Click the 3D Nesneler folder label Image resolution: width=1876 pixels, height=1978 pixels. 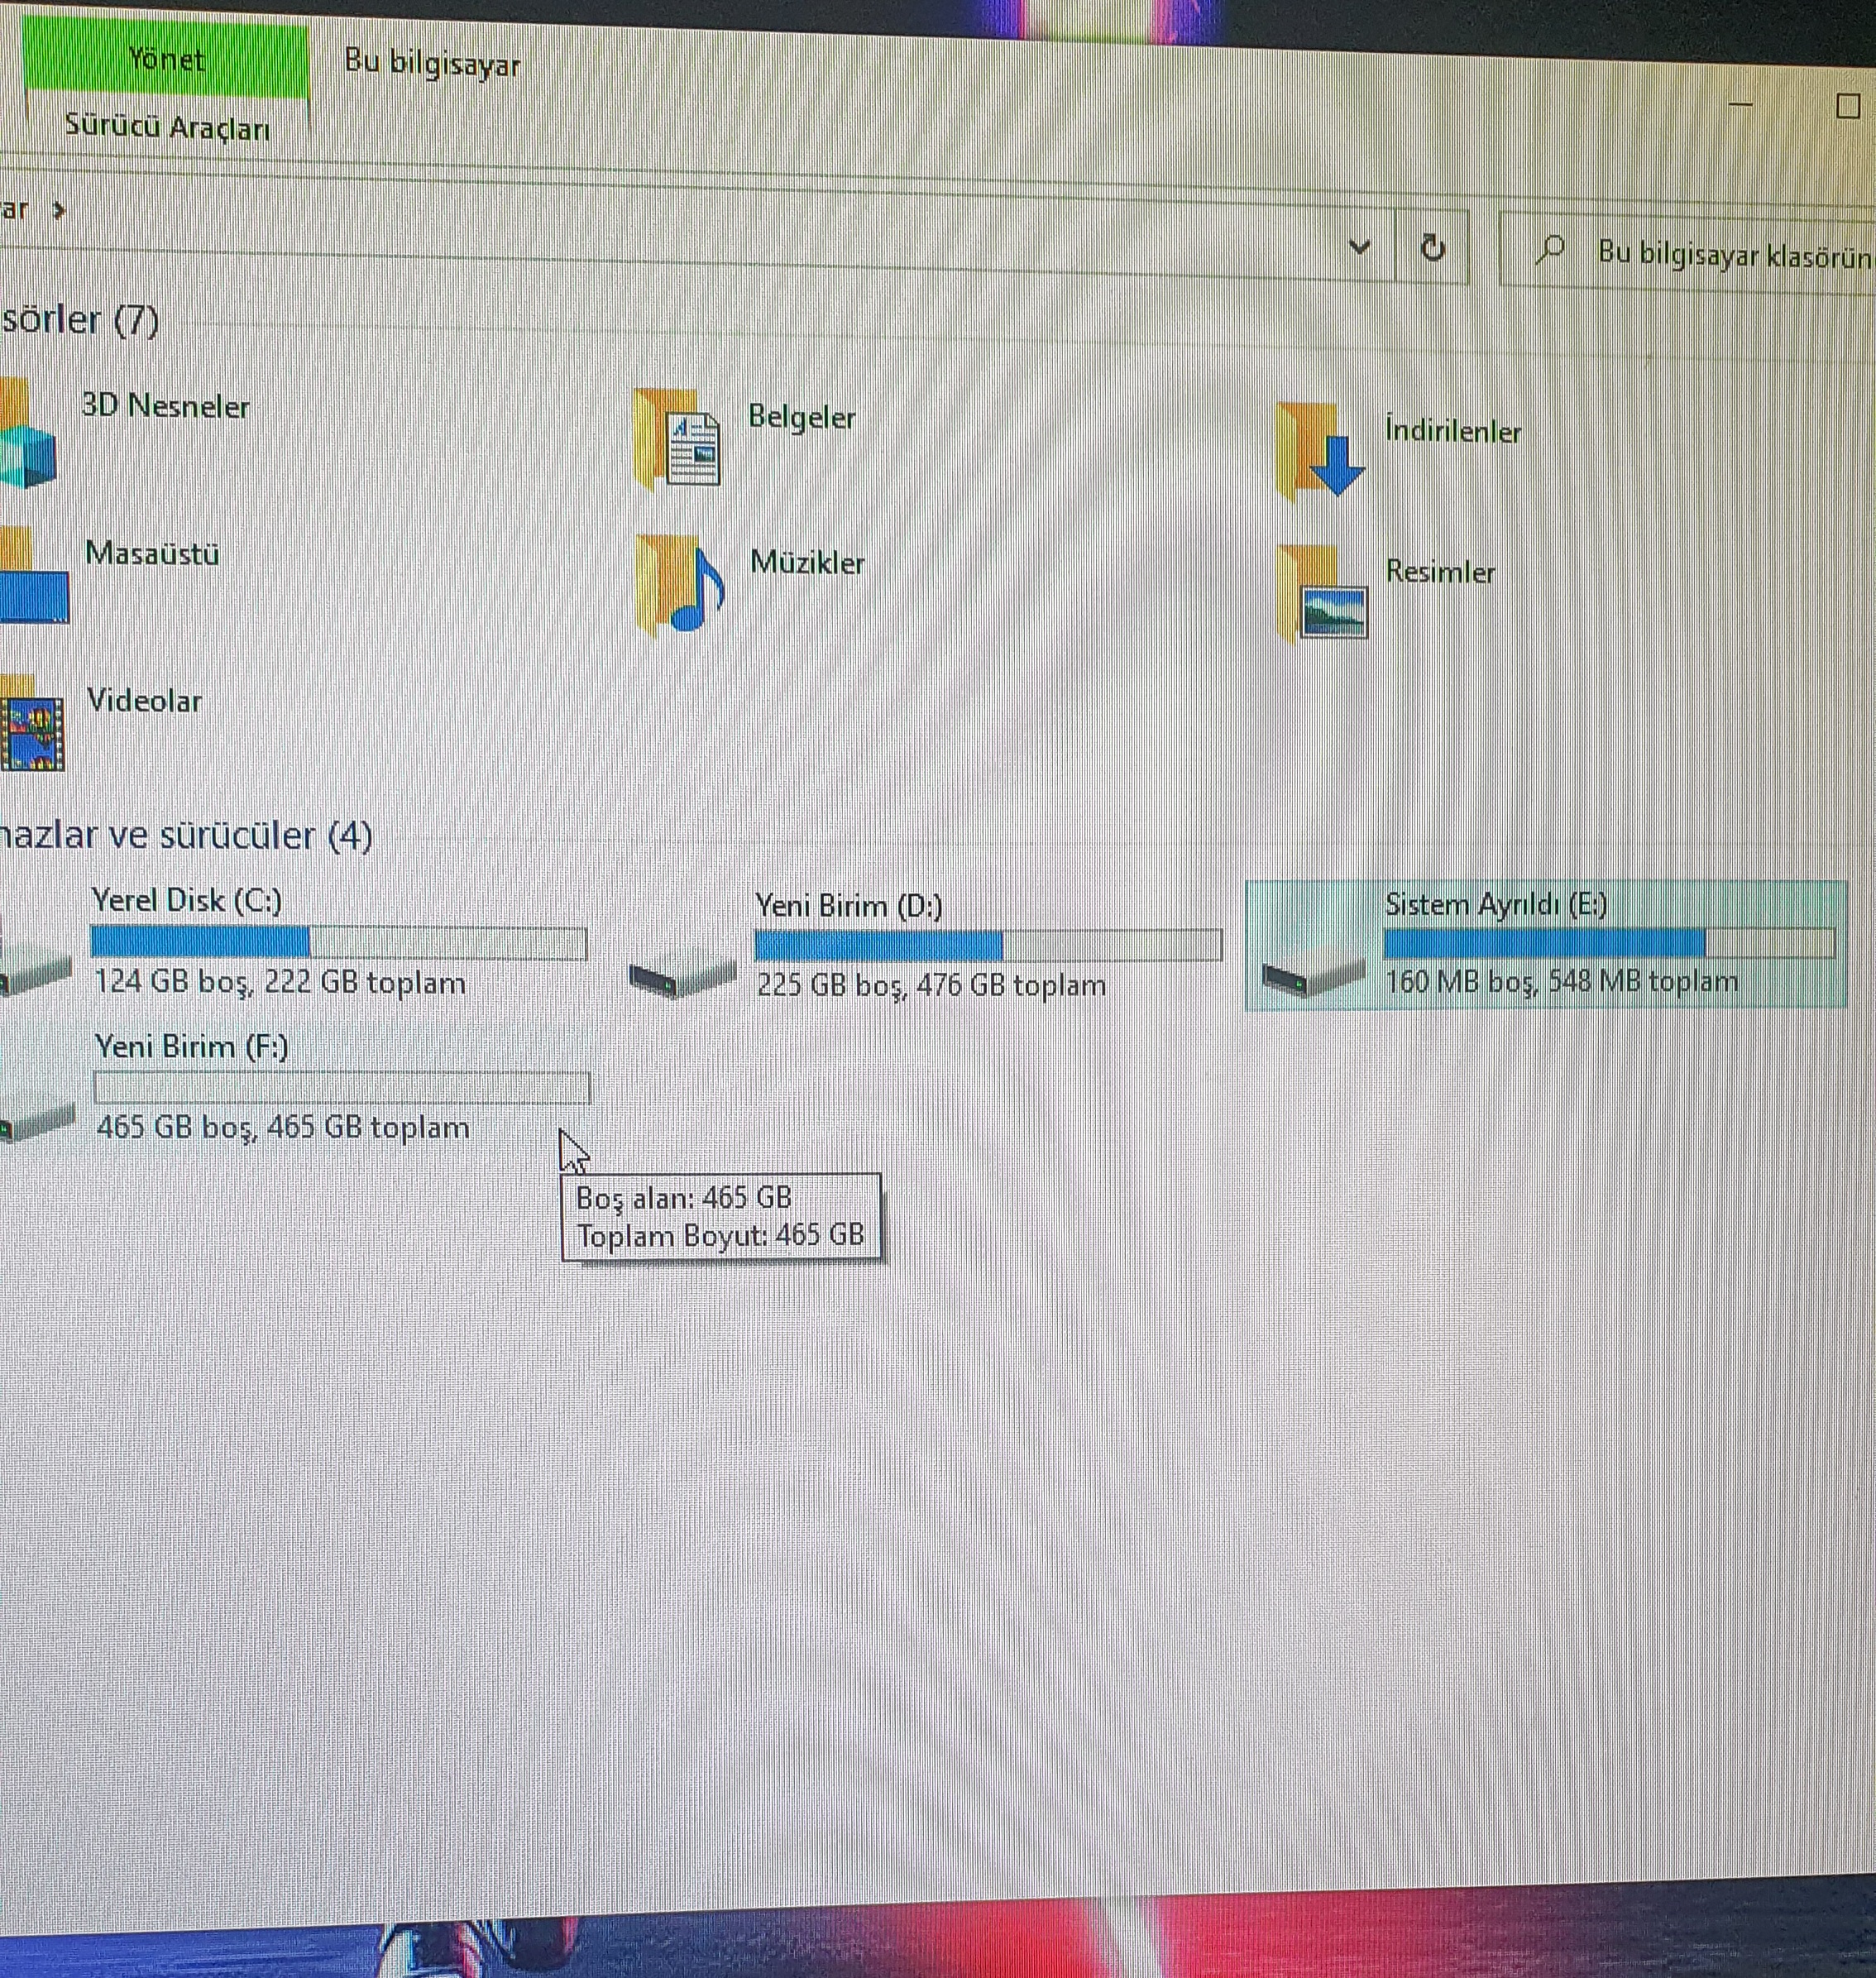click(x=166, y=407)
